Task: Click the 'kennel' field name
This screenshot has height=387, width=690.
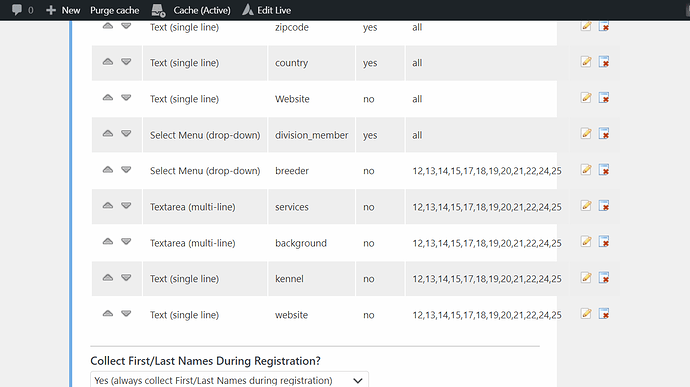Action: click(x=289, y=279)
